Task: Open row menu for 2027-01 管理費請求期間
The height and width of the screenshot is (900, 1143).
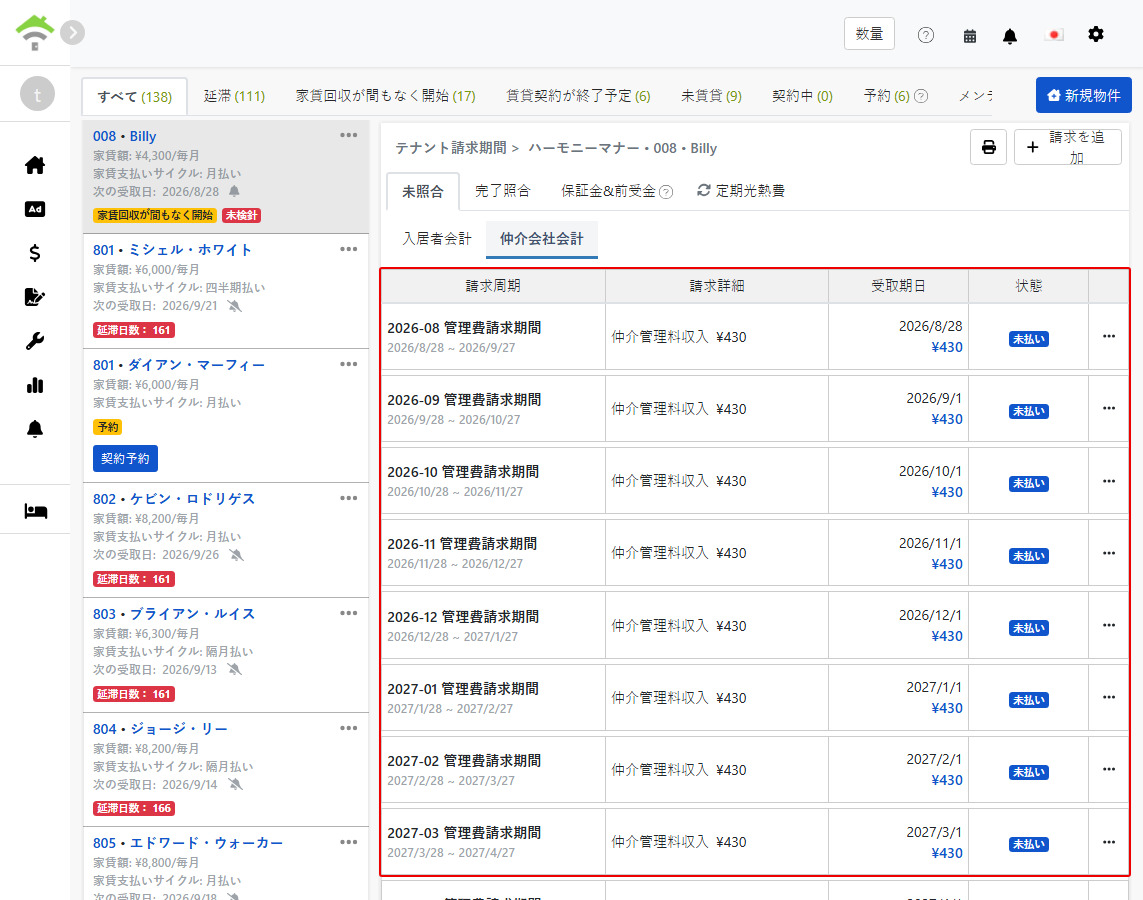Action: pyautogui.click(x=1109, y=697)
